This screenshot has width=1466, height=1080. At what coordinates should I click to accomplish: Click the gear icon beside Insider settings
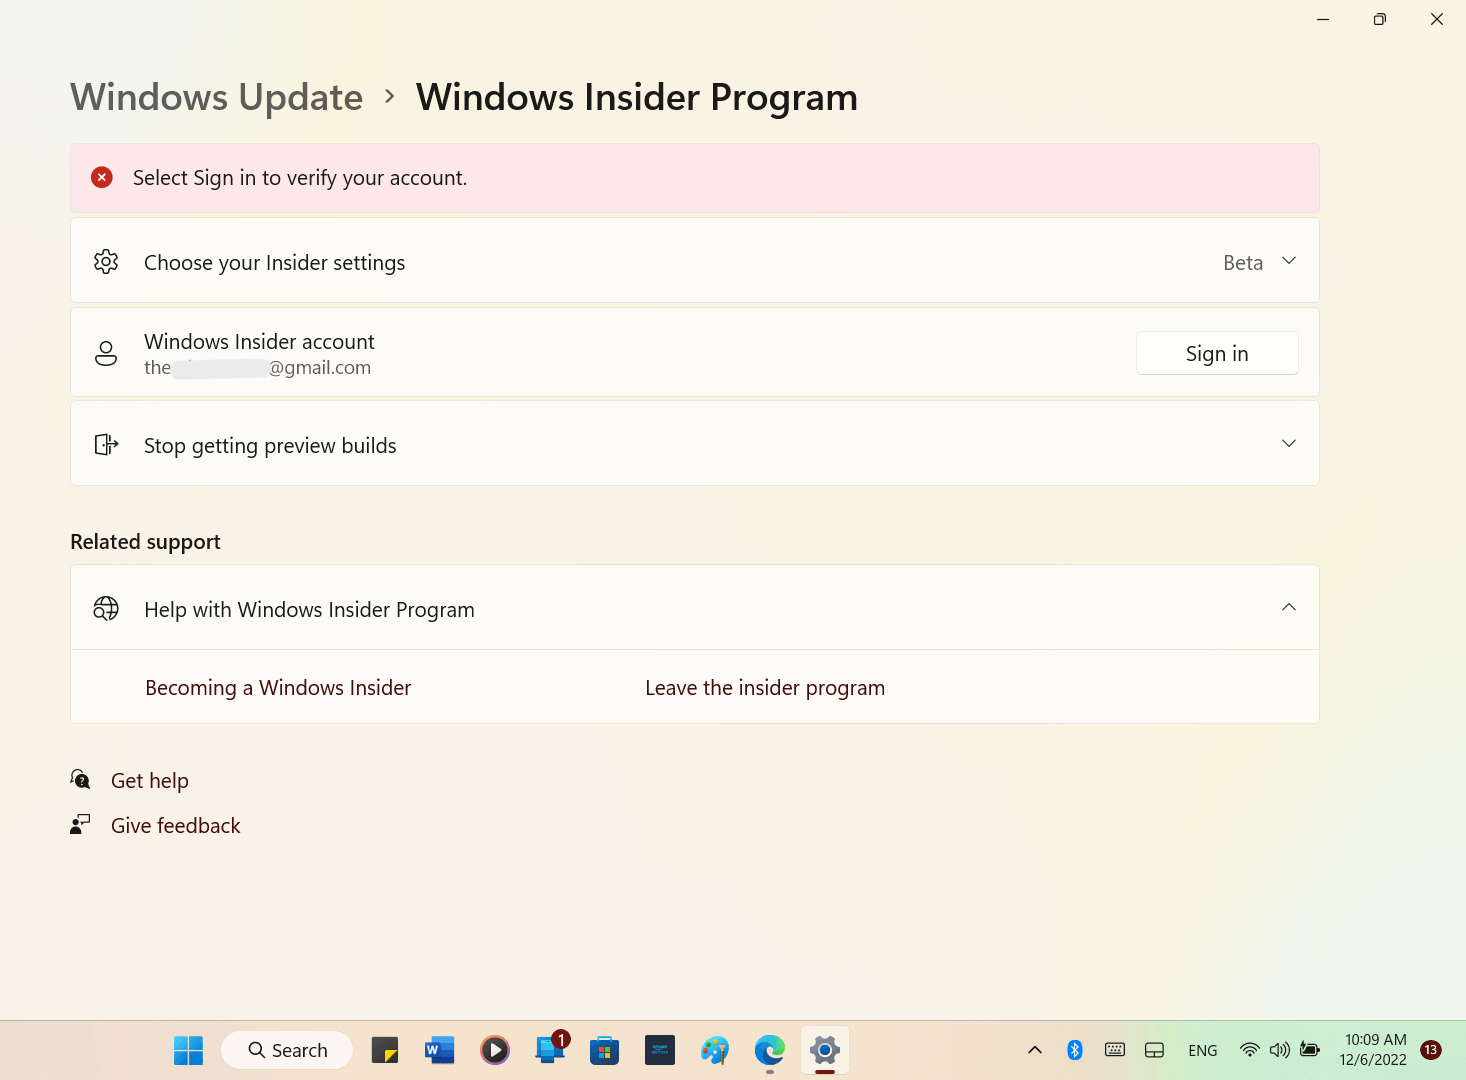click(106, 262)
